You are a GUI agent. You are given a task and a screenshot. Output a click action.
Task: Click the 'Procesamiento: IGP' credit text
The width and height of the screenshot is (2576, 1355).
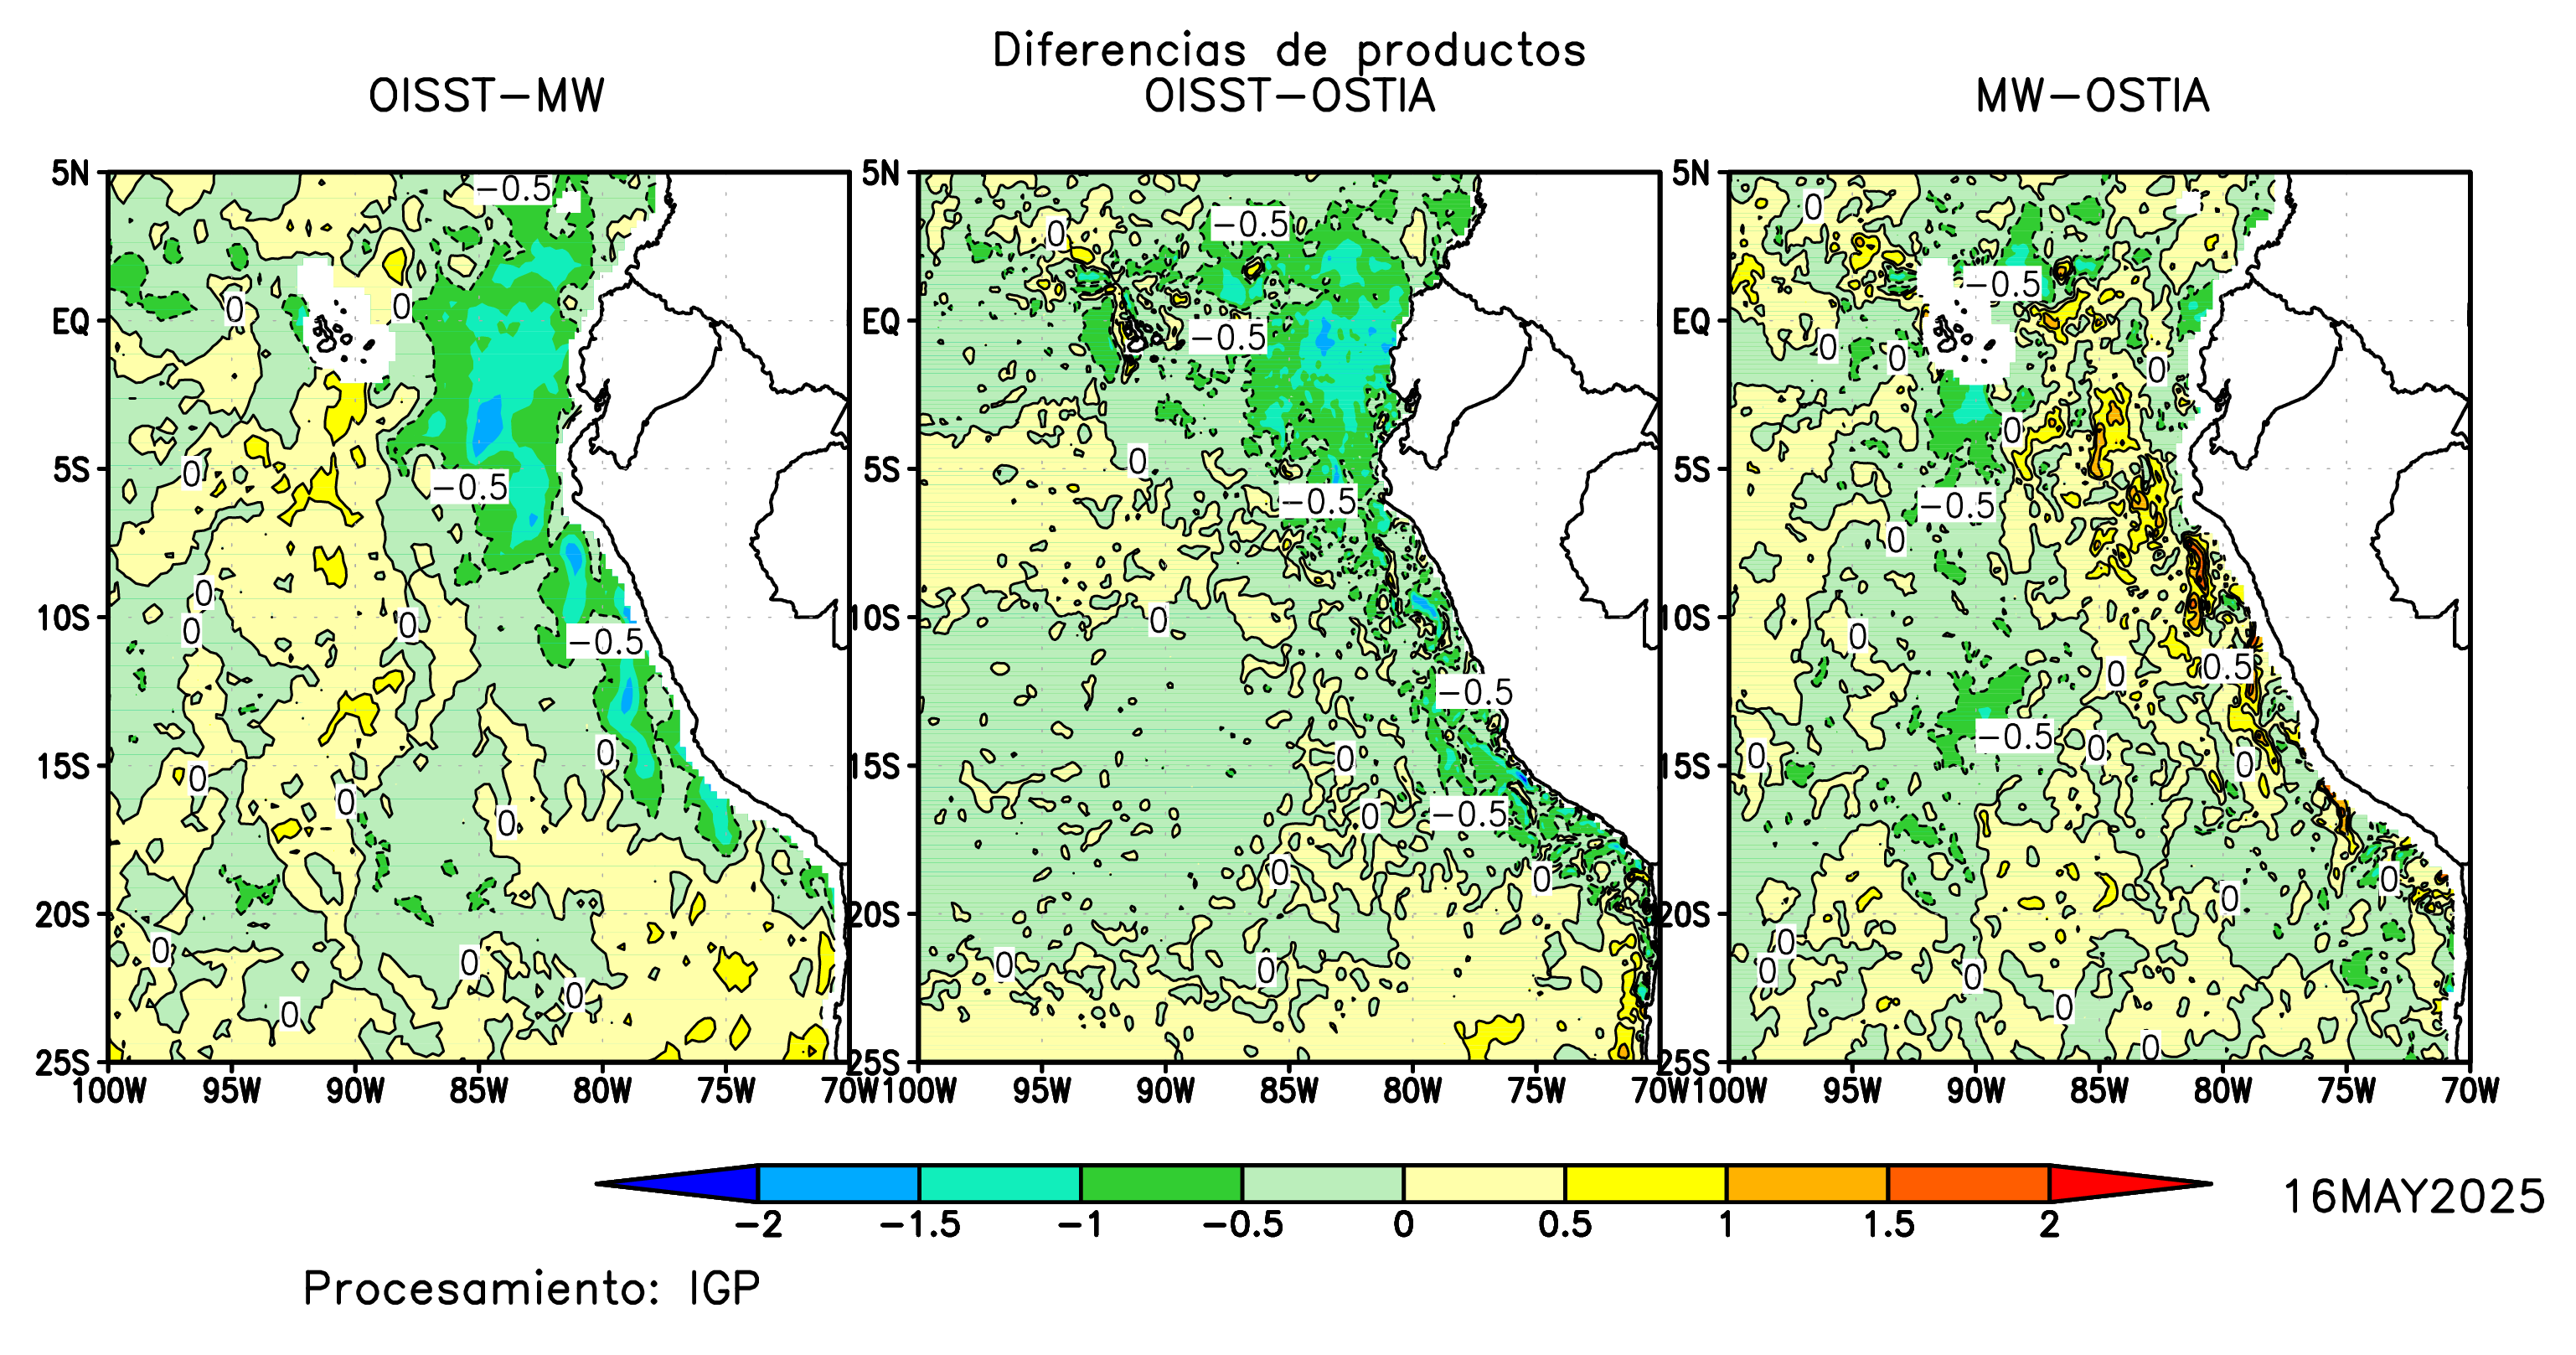click(532, 1289)
